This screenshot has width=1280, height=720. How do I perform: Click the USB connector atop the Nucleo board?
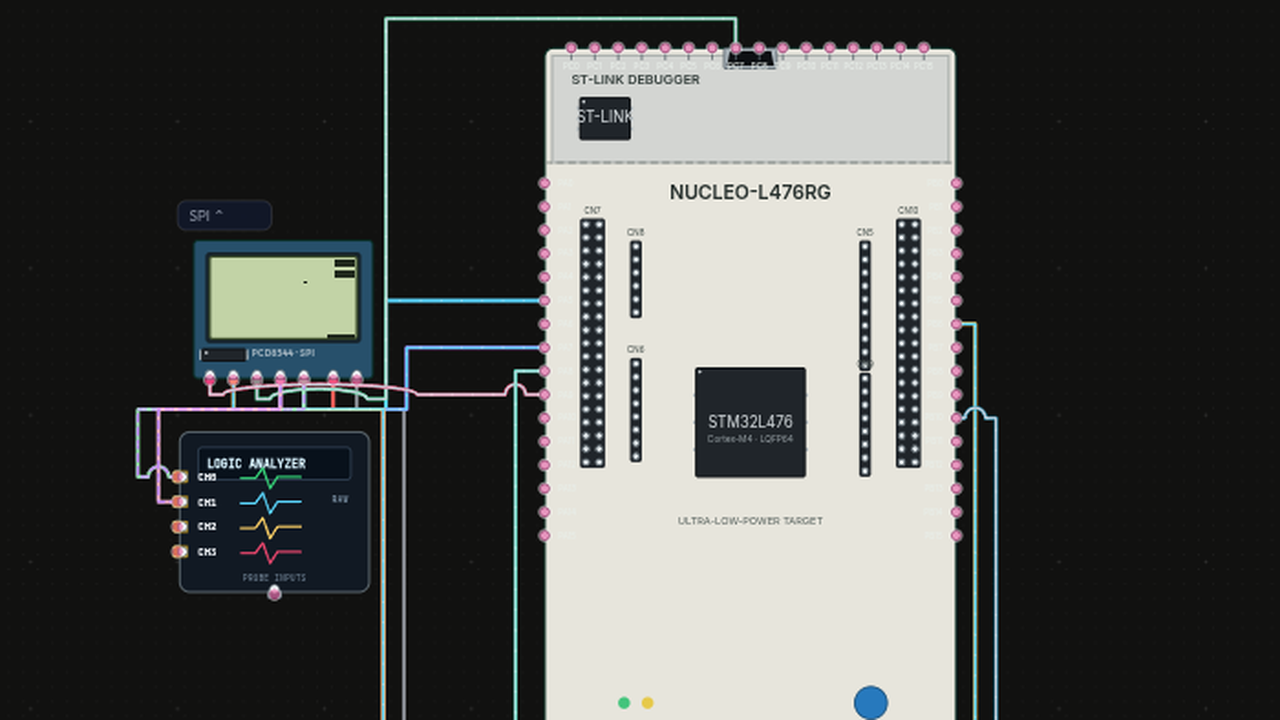pos(749,59)
